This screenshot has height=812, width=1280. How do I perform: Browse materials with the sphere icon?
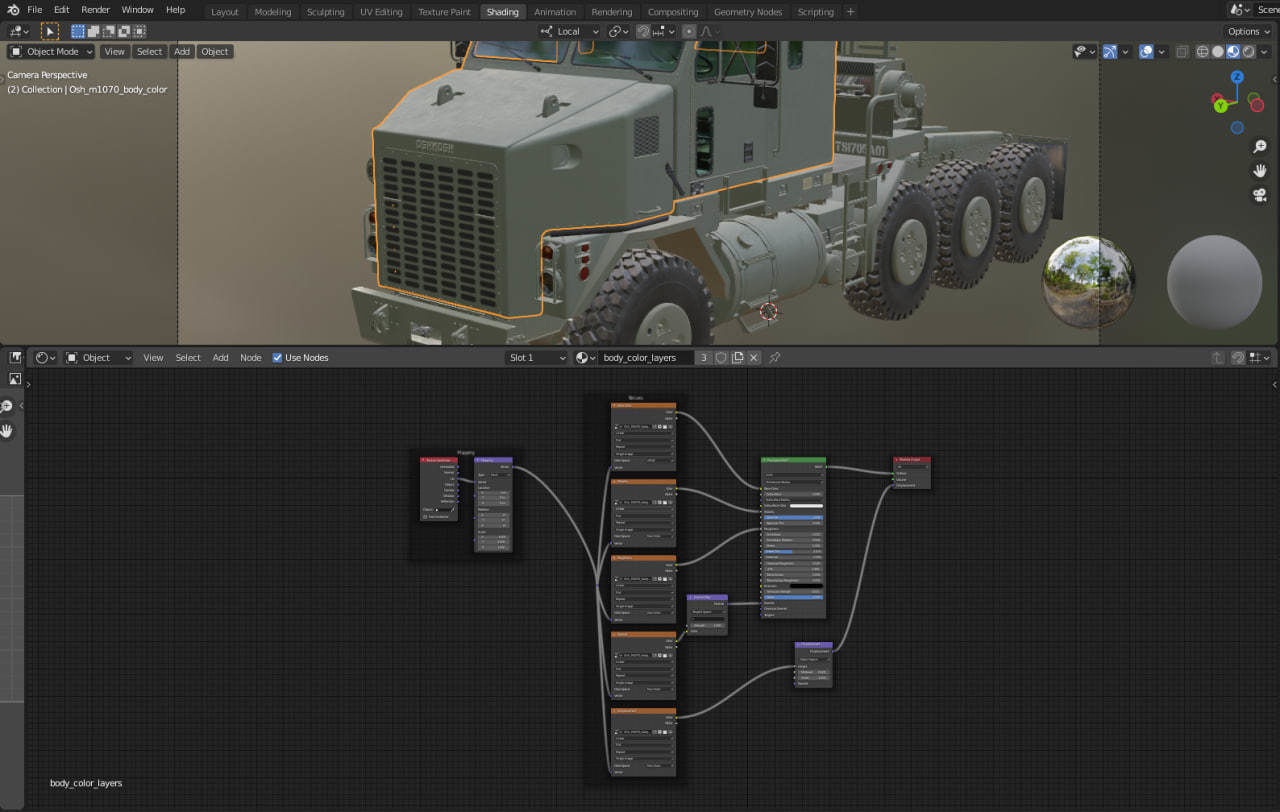tap(585, 357)
